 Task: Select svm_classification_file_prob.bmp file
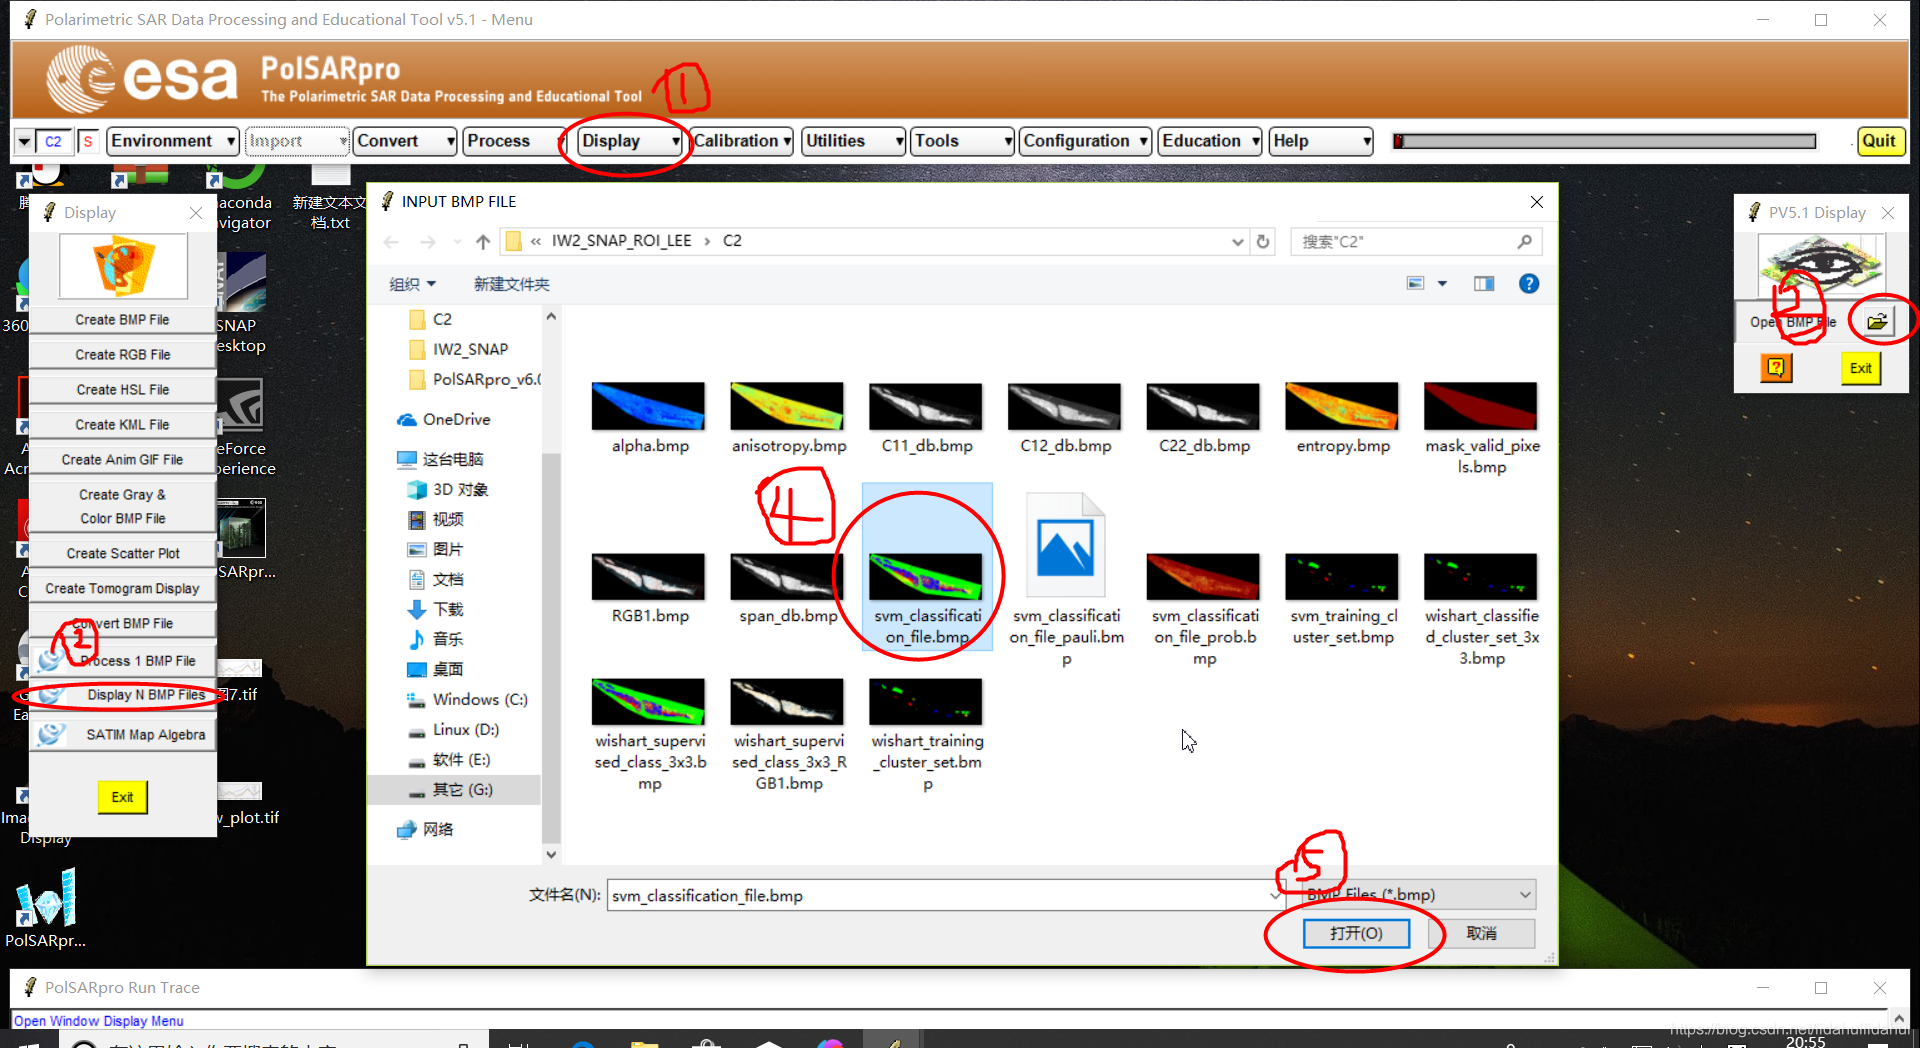click(1204, 609)
